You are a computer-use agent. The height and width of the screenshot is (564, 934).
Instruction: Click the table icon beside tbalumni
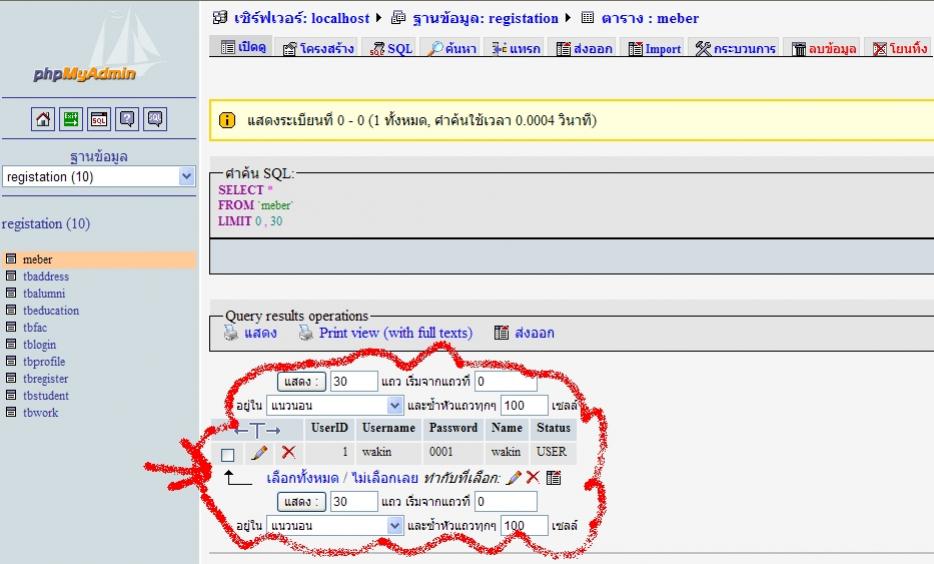click(x=11, y=292)
